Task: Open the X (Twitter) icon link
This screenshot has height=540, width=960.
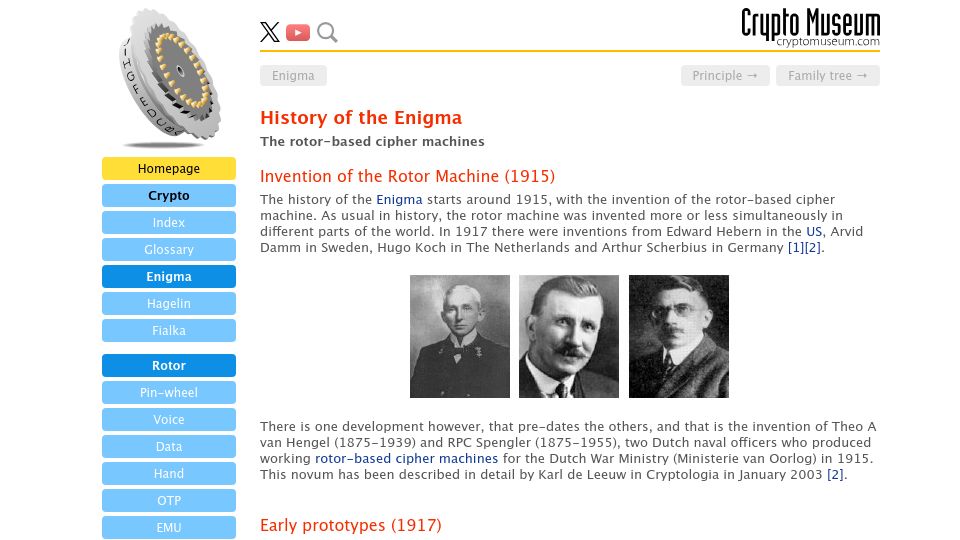Action: click(269, 32)
